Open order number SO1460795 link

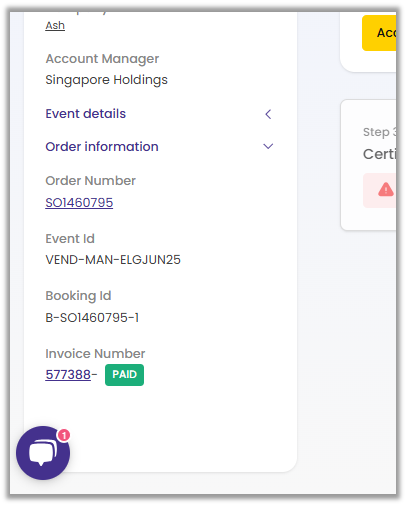click(x=79, y=203)
